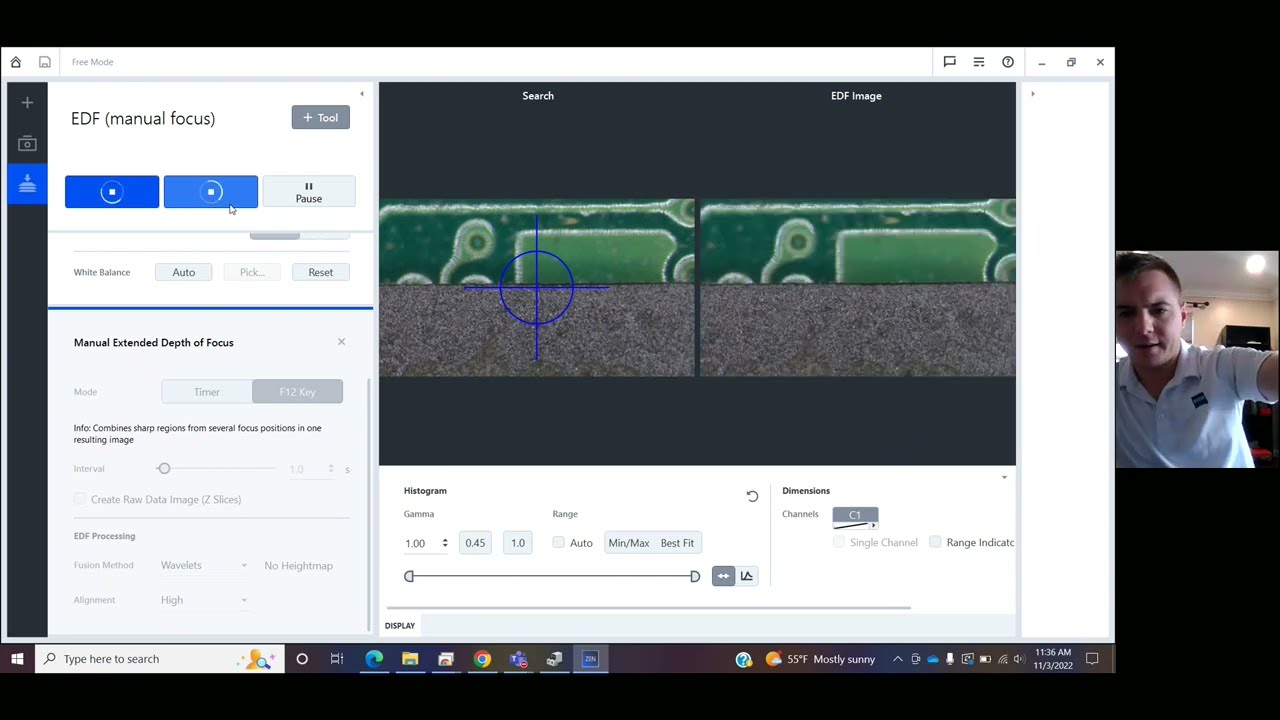Enable the Single Channel checkbox
Screen dimensions: 1280x720
click(x=839, y=542)
